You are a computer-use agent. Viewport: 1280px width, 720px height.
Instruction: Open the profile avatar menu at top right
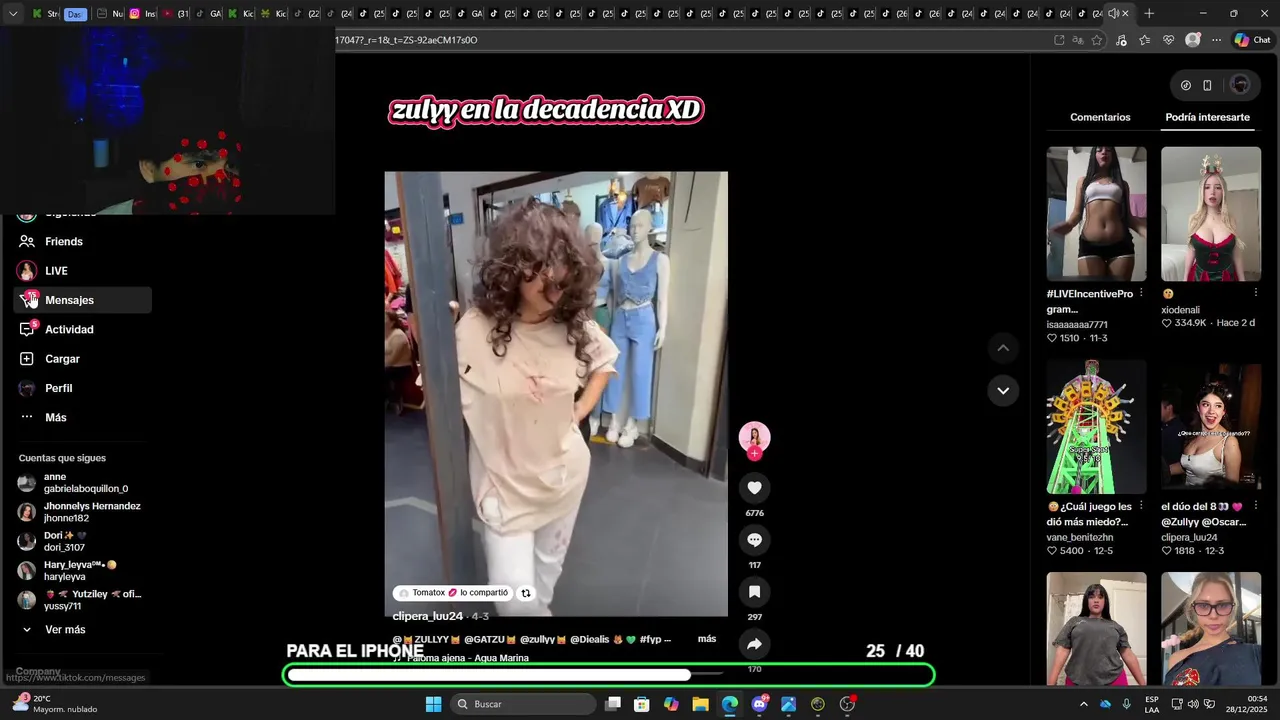(1240, 85)
